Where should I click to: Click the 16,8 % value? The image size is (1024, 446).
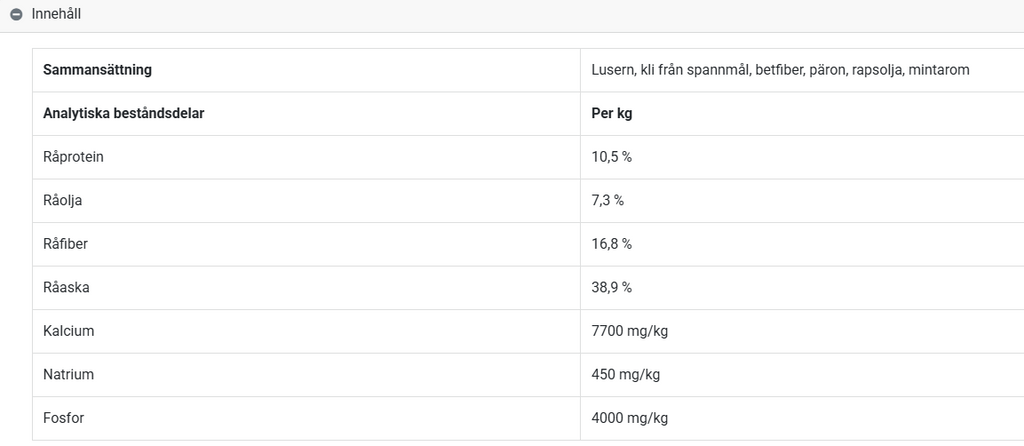[x=611, y=244]
